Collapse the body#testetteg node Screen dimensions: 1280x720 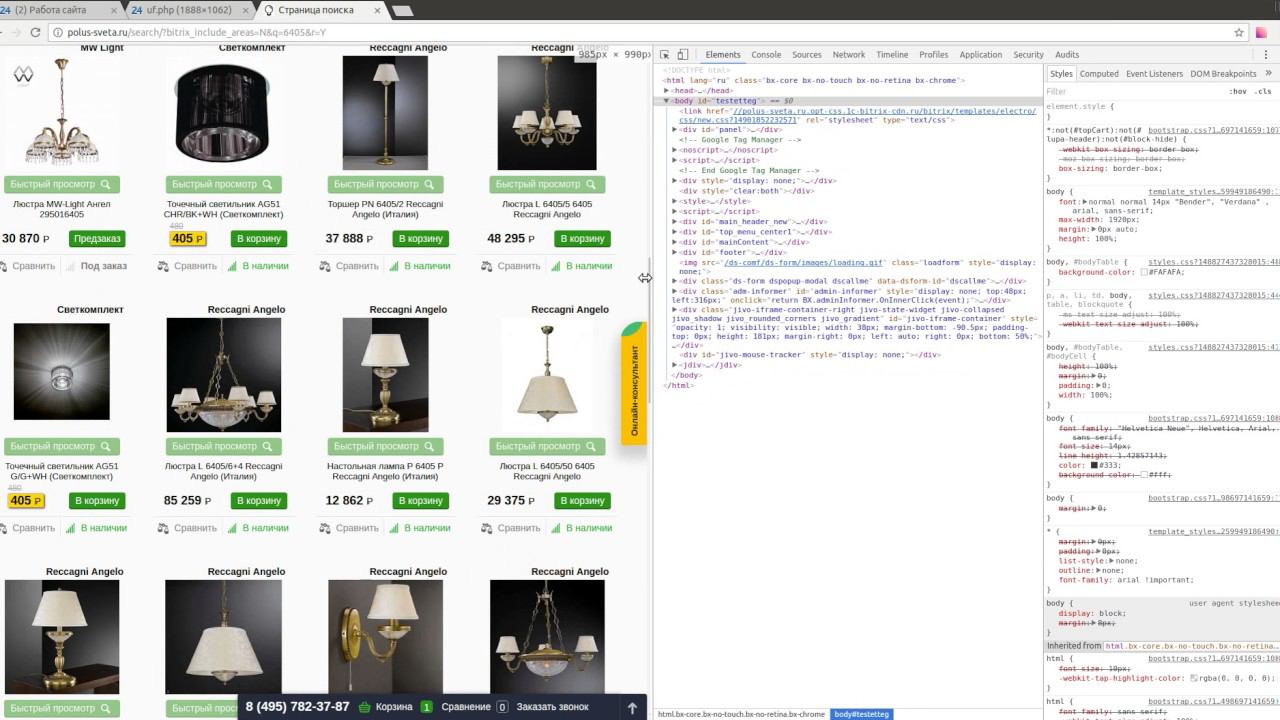667,101
